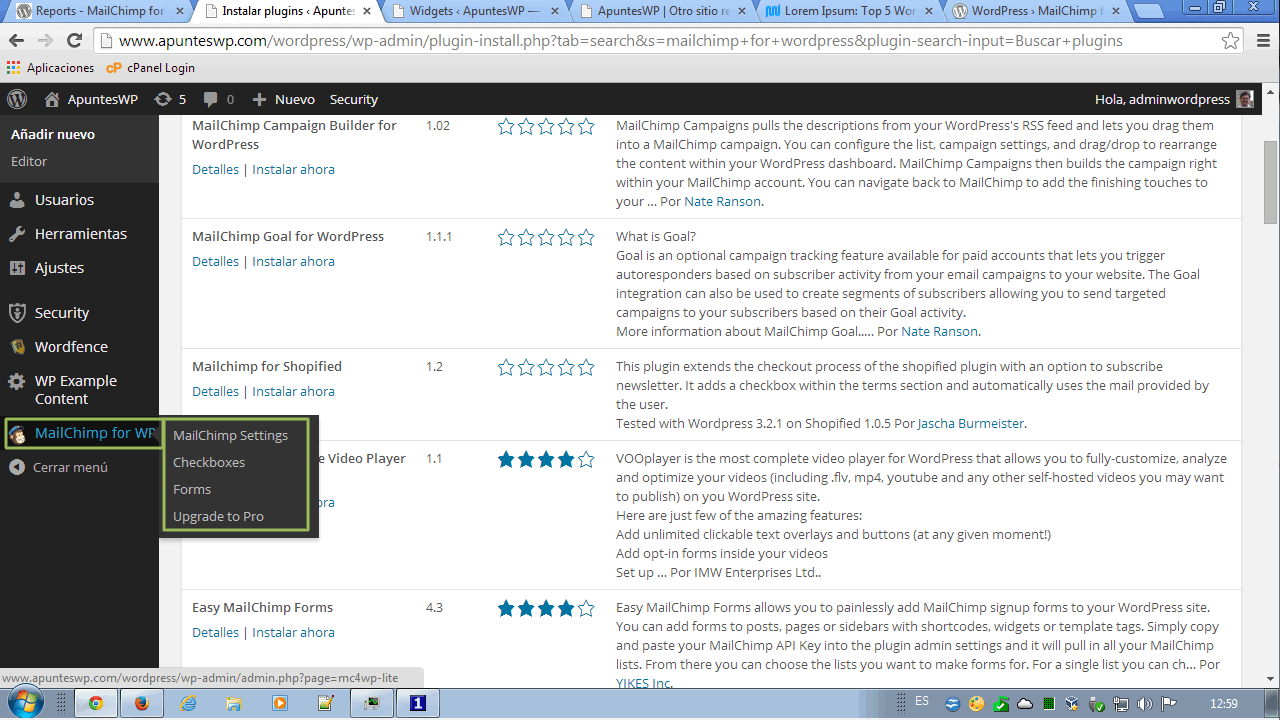Open Detalles for Easy MailChimp Forms

pos(215,632)
